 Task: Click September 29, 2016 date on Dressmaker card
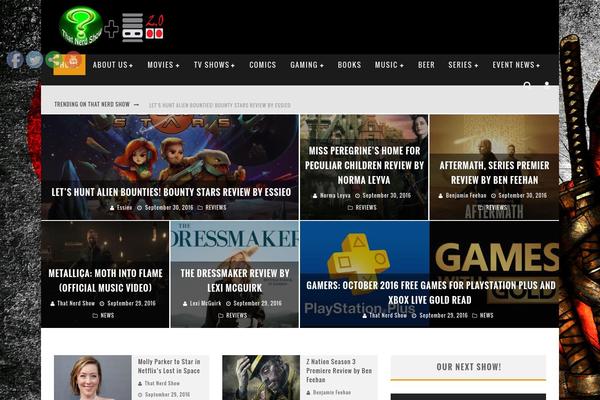[x=258, y=304]
